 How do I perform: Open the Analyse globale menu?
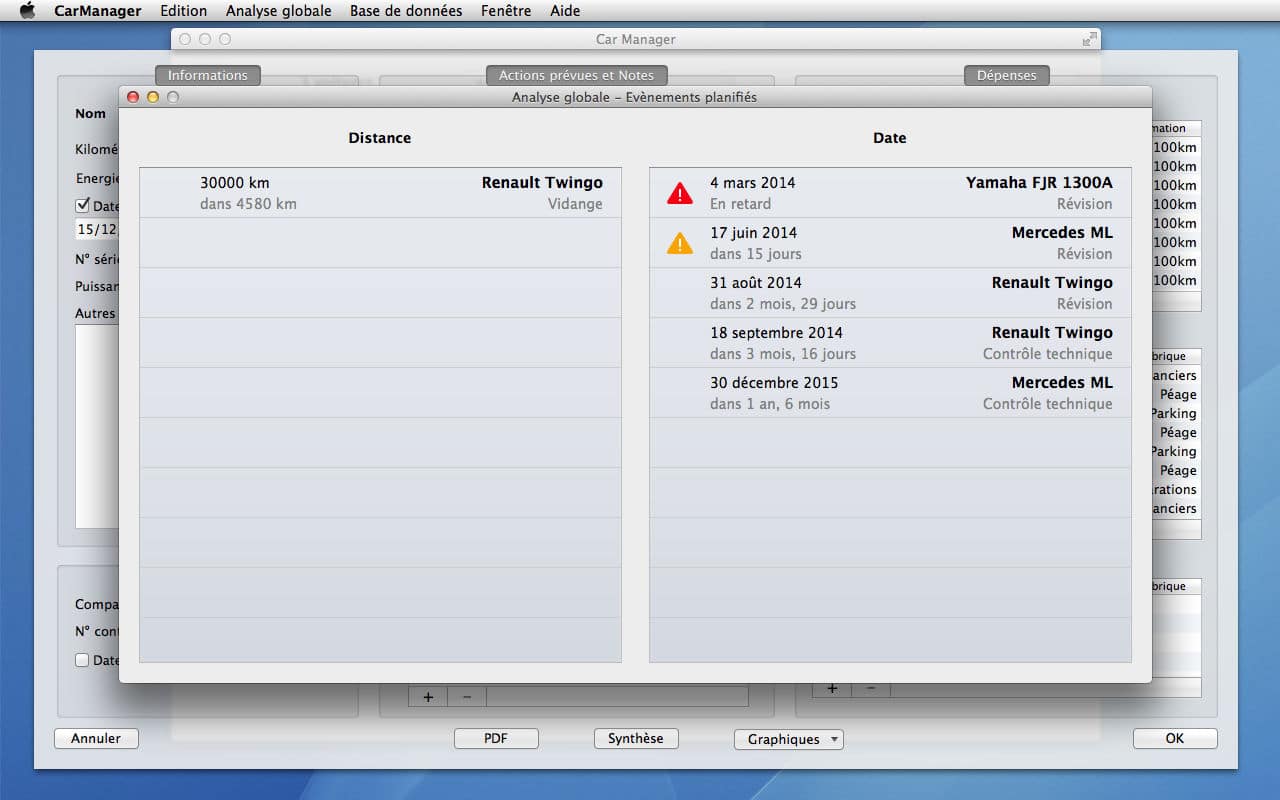[x=279, y=11]
